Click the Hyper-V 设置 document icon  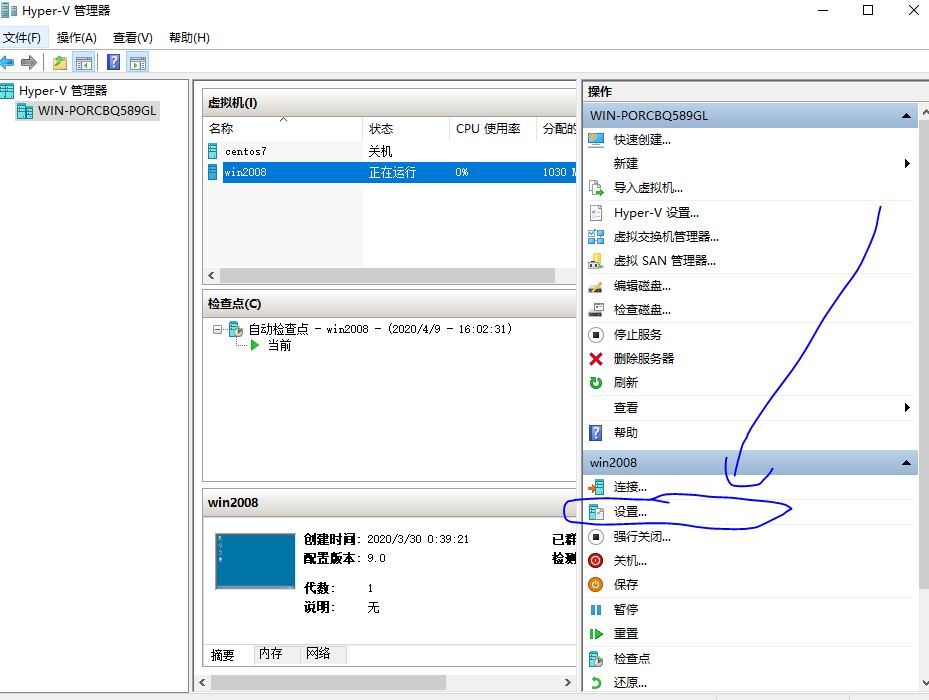pos(596,213)
